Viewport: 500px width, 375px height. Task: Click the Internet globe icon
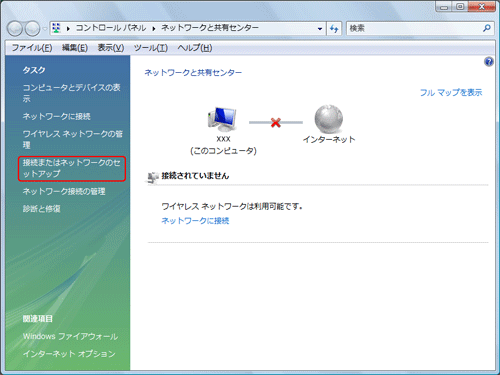coord(329,119)
